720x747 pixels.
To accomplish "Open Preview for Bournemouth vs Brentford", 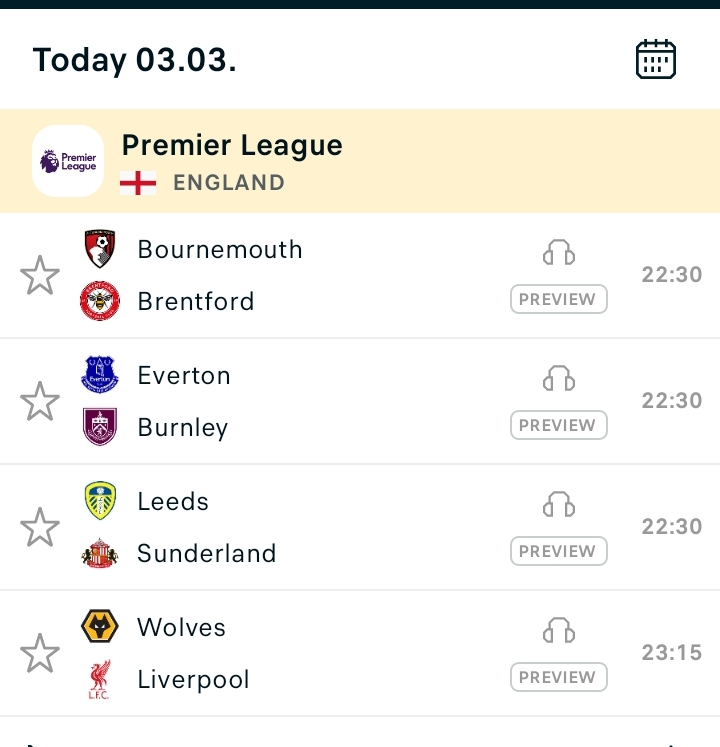I will pyautogui.click(x=558, y=299).
